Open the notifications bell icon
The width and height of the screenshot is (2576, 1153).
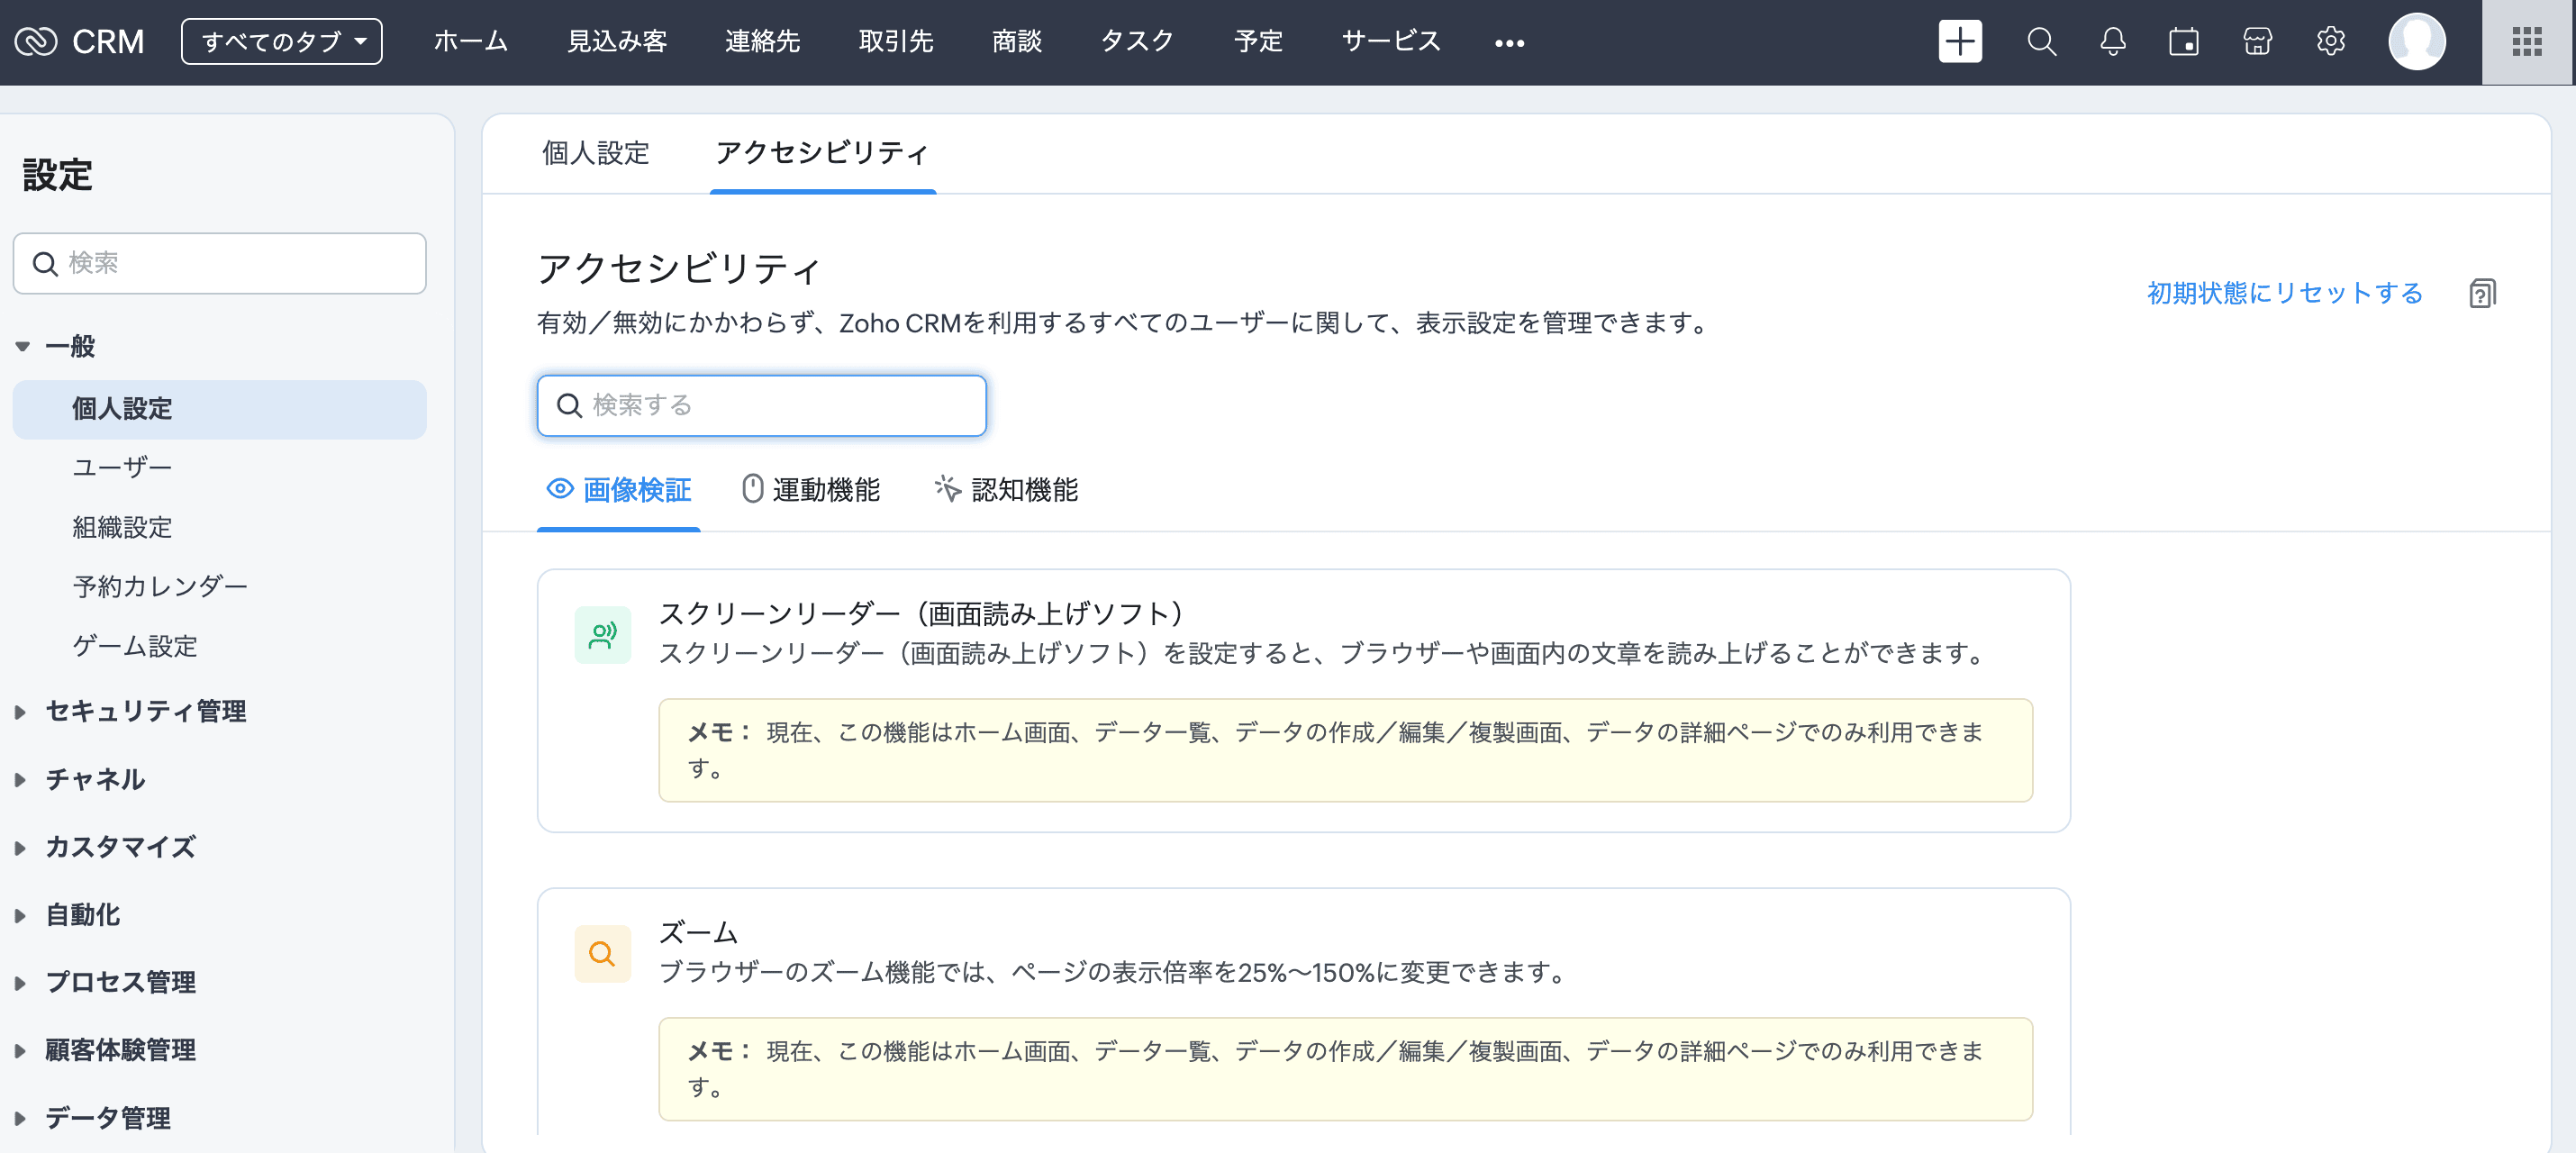2112,42
